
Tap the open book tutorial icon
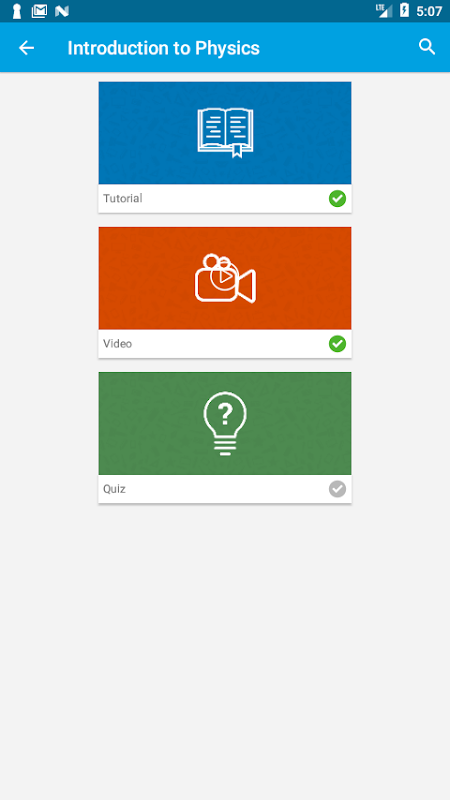click(x=225, y=133)
